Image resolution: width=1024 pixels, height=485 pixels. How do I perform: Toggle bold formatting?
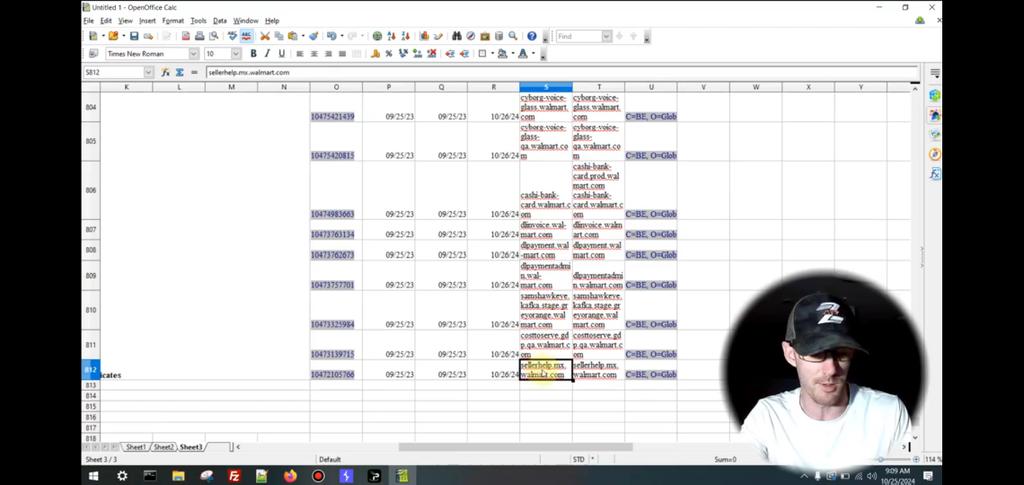[x=253, y=54]
